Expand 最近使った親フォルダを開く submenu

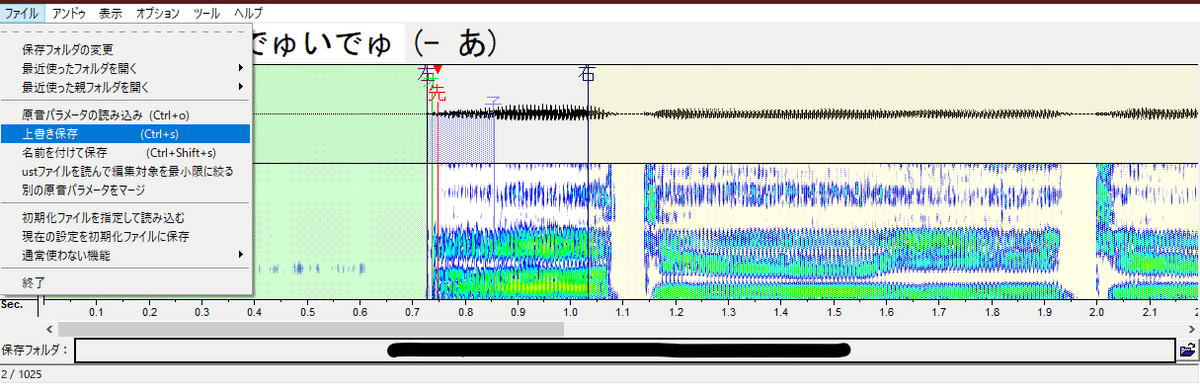click(126, 87)
